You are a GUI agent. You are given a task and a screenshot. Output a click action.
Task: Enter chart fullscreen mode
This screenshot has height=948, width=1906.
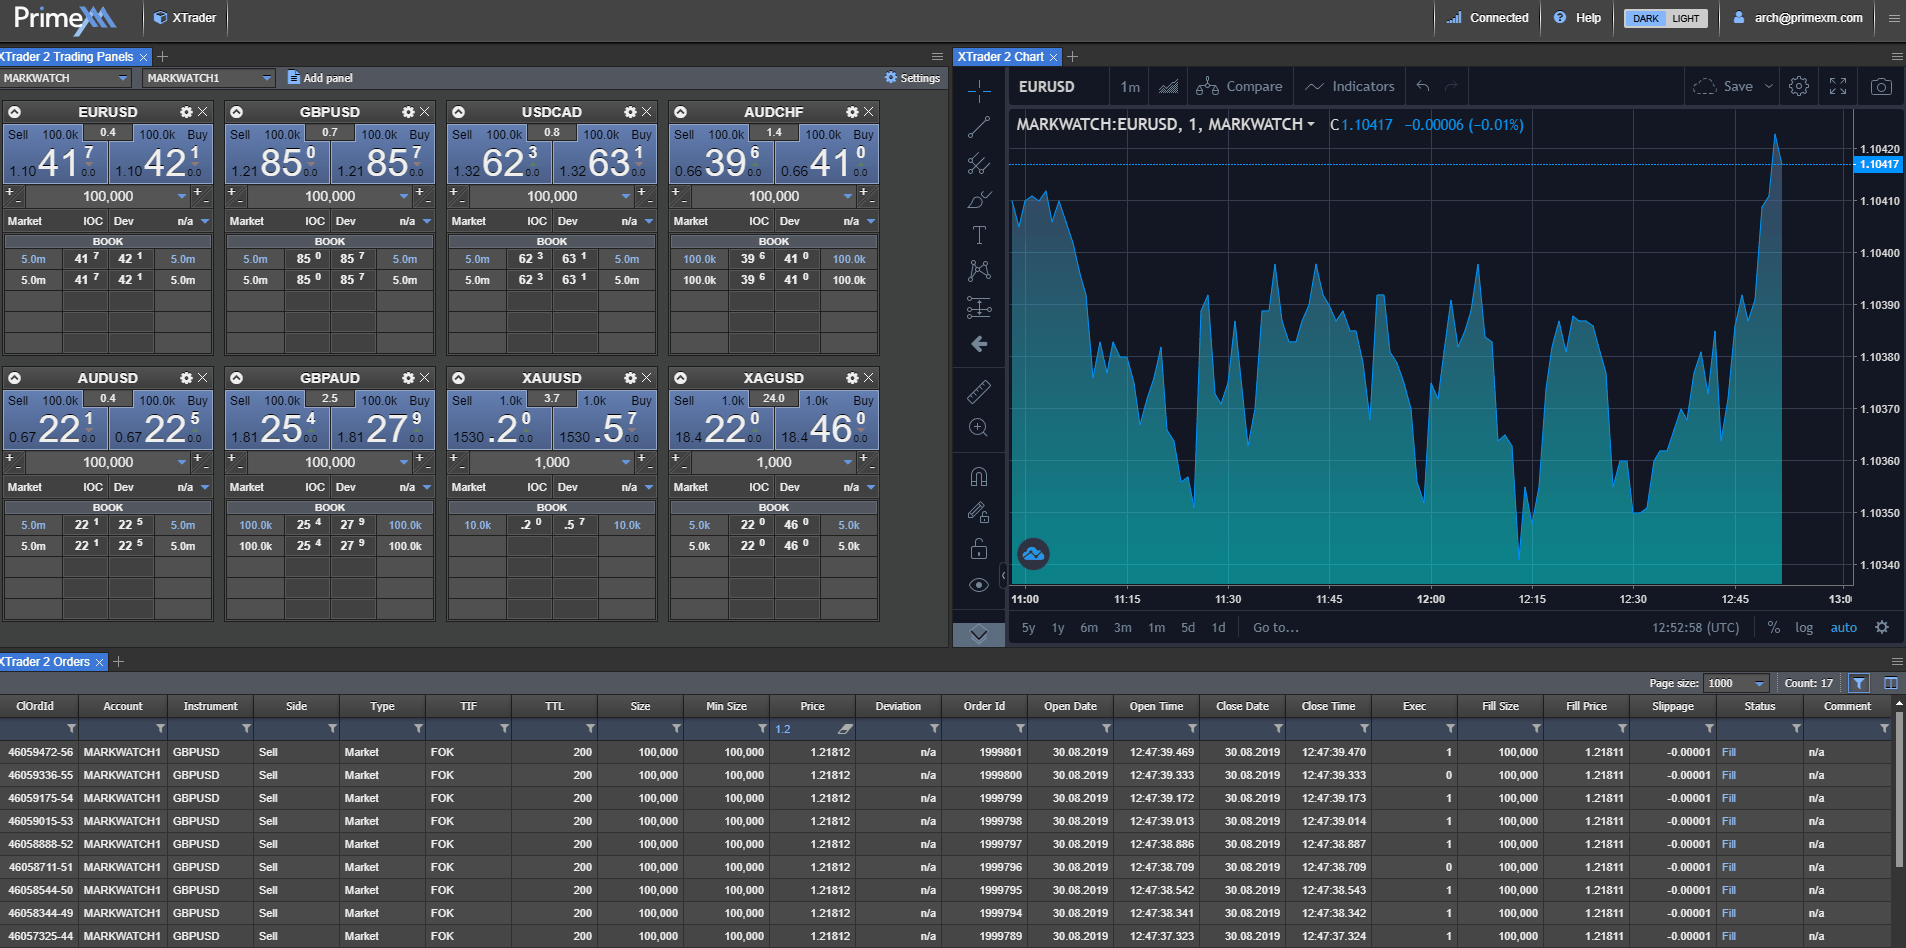[1838, 87]
